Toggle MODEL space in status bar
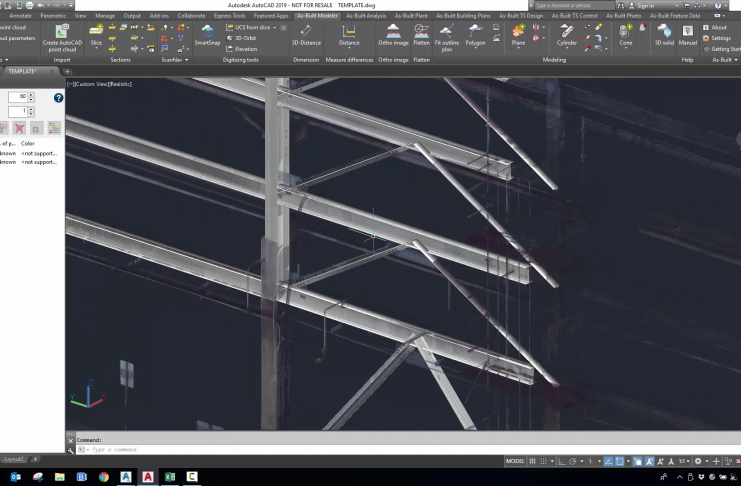 click(516, 461)
